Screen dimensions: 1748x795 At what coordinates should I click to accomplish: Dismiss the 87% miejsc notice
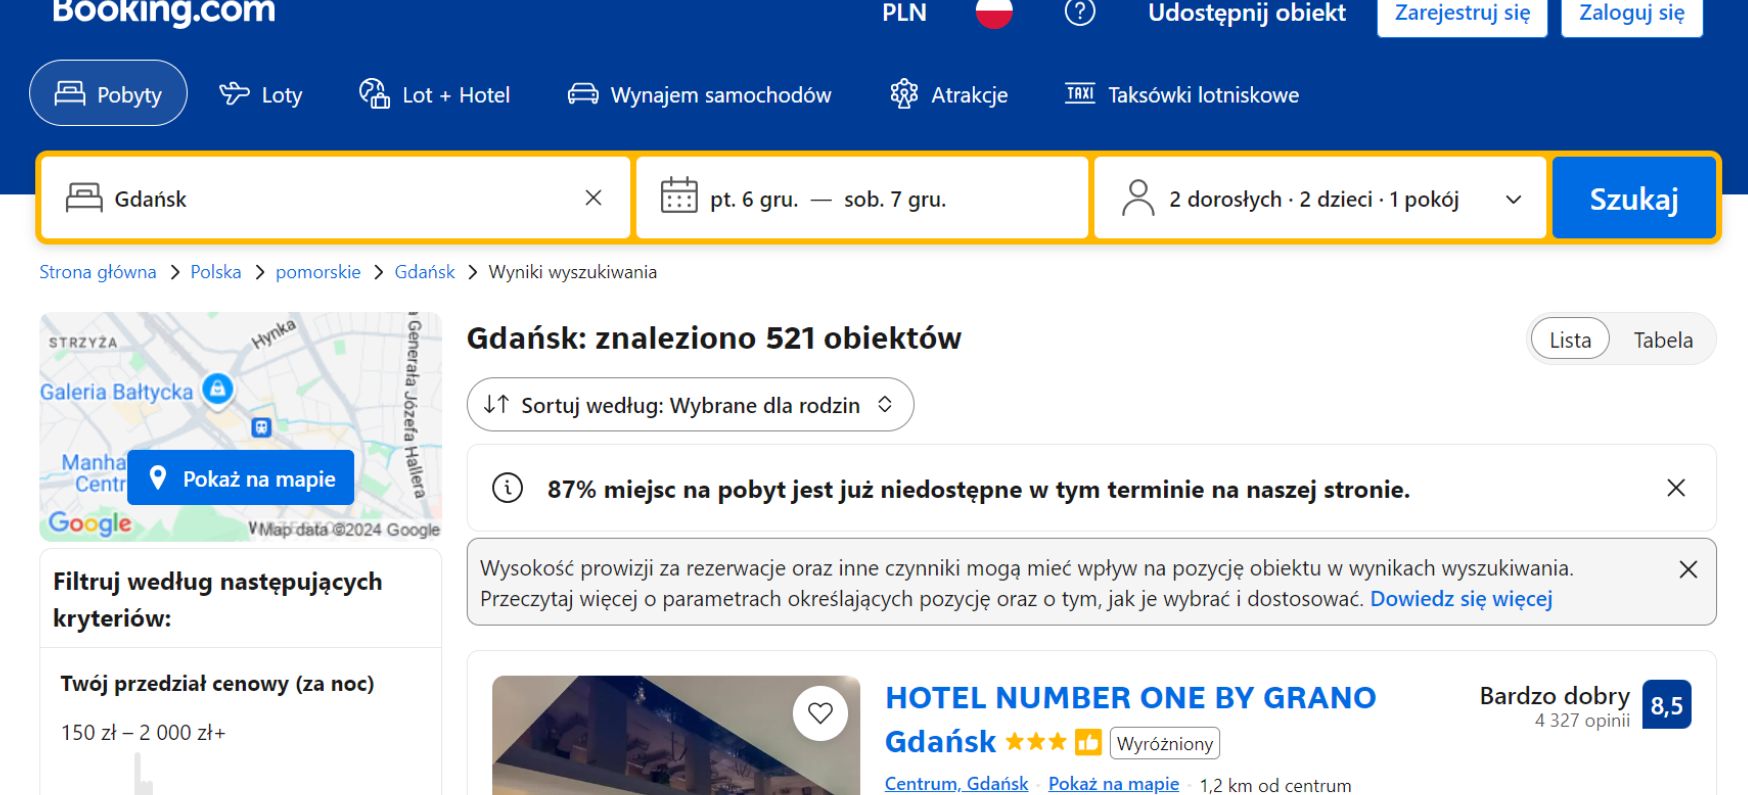(x=1676, y=488)
